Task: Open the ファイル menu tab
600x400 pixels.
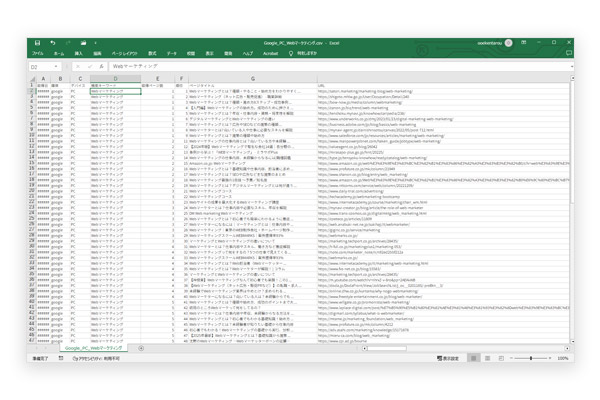Action: 38,53
